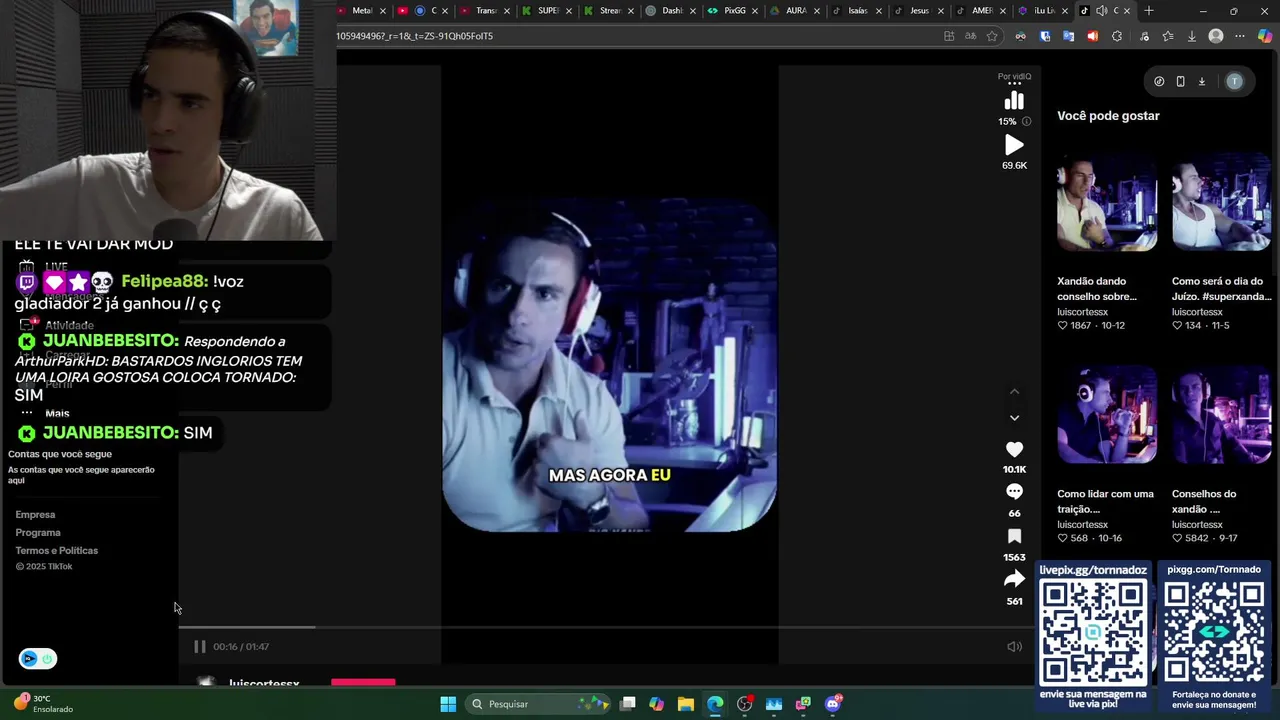Open browser settings three-dot menu
The image size is (1280, 720).
pyautogui.click(x=1240, y=36)
